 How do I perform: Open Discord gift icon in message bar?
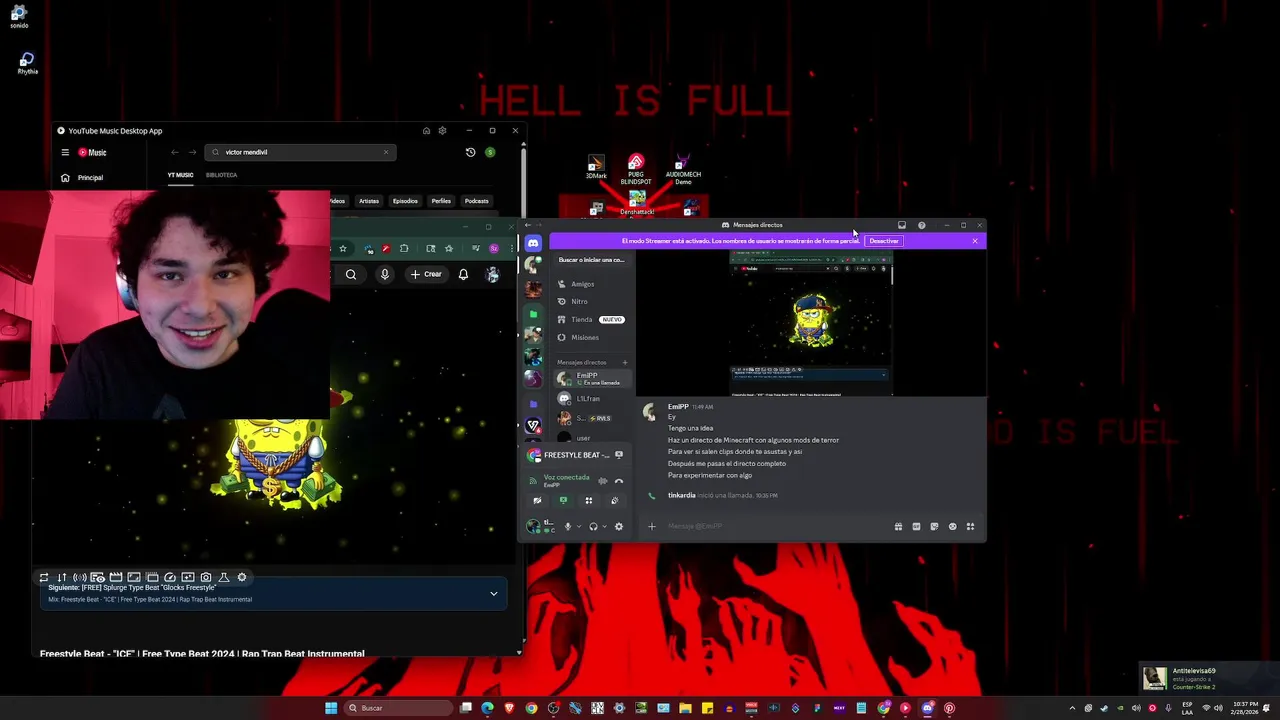898,526
